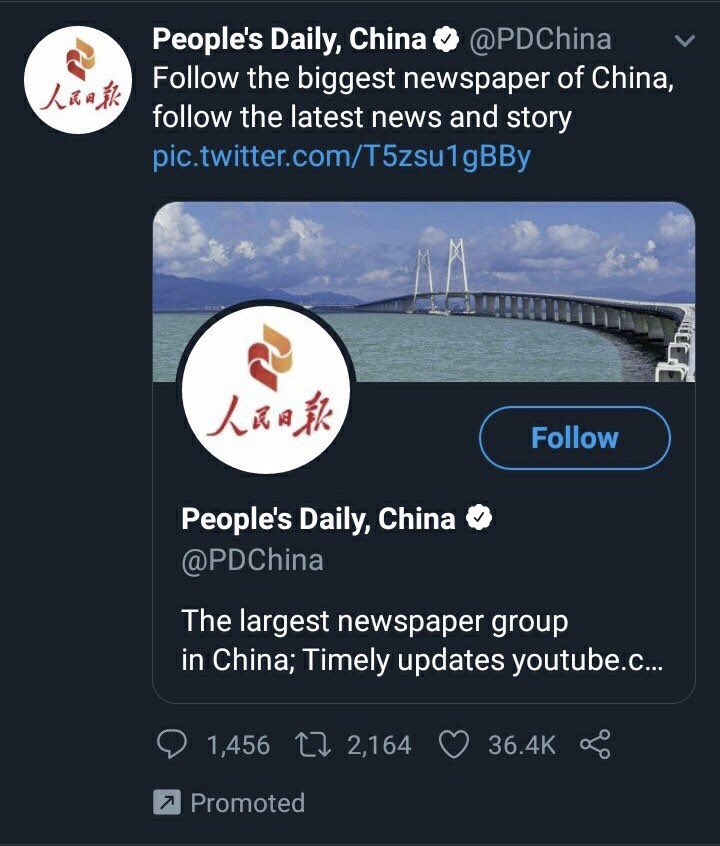Open the truncated youtube.c... link
The height and width of the screenshot is (846, 720).
587,660
